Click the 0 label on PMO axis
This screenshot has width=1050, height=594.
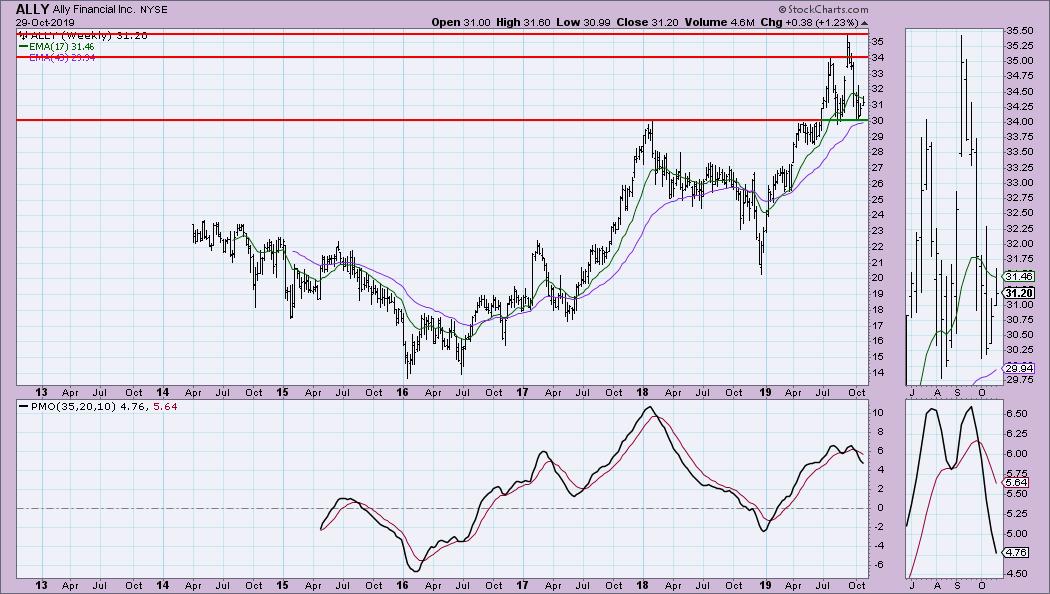(x=880, y=508)
